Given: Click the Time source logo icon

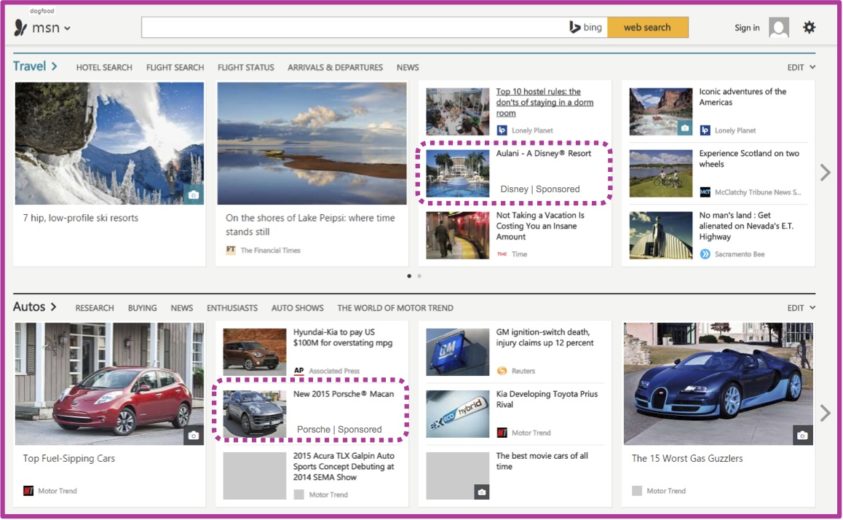Looking at the screenshot, I should pyautogui.click(x=502, y=254).
